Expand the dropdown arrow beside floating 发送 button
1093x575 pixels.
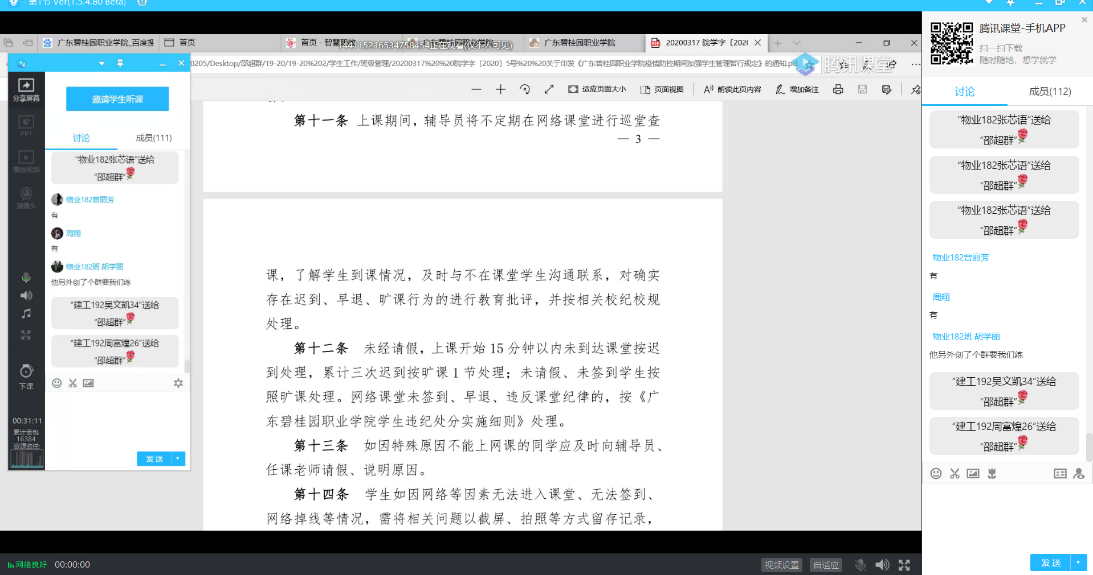[x=179, y=459]
